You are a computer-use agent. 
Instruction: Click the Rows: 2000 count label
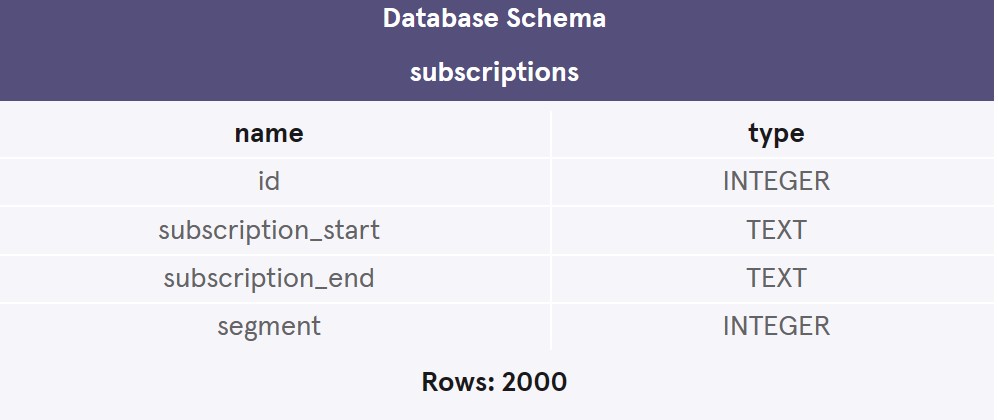tap(494, 381)
